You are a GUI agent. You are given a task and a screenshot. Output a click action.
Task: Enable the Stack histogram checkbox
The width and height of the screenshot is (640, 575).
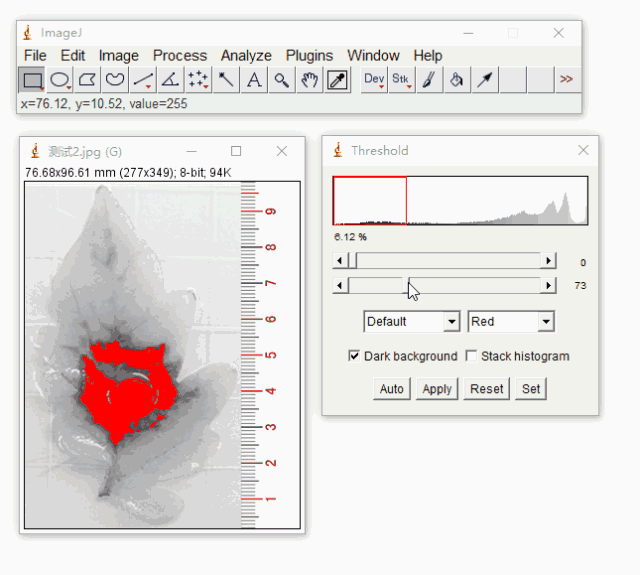coord(471,356)
